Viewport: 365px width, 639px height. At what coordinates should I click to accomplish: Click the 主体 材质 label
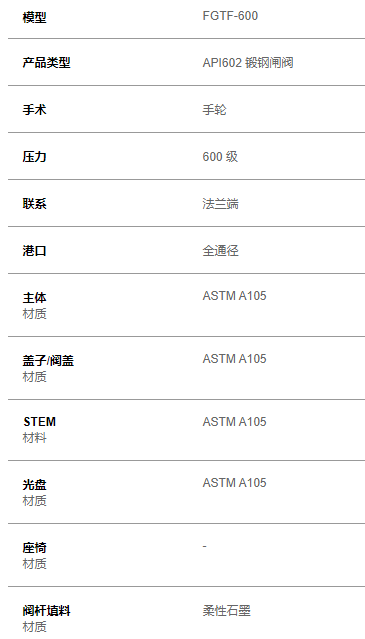[35, 305]
